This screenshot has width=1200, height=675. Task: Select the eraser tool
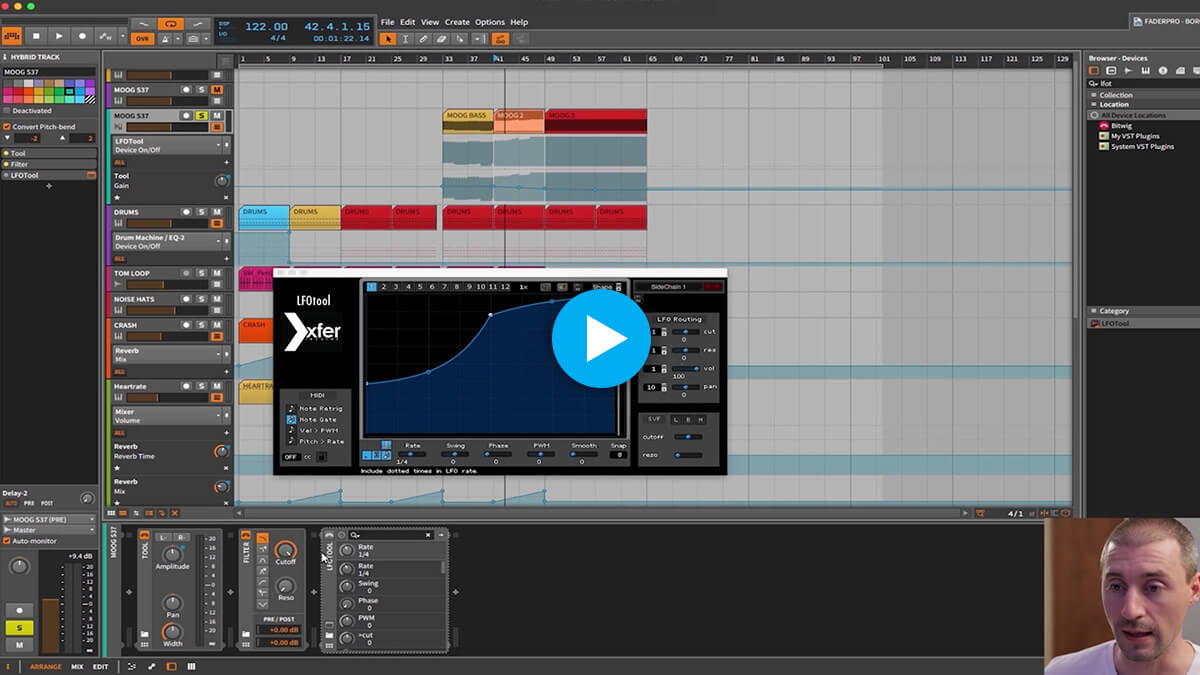[441, 39]
